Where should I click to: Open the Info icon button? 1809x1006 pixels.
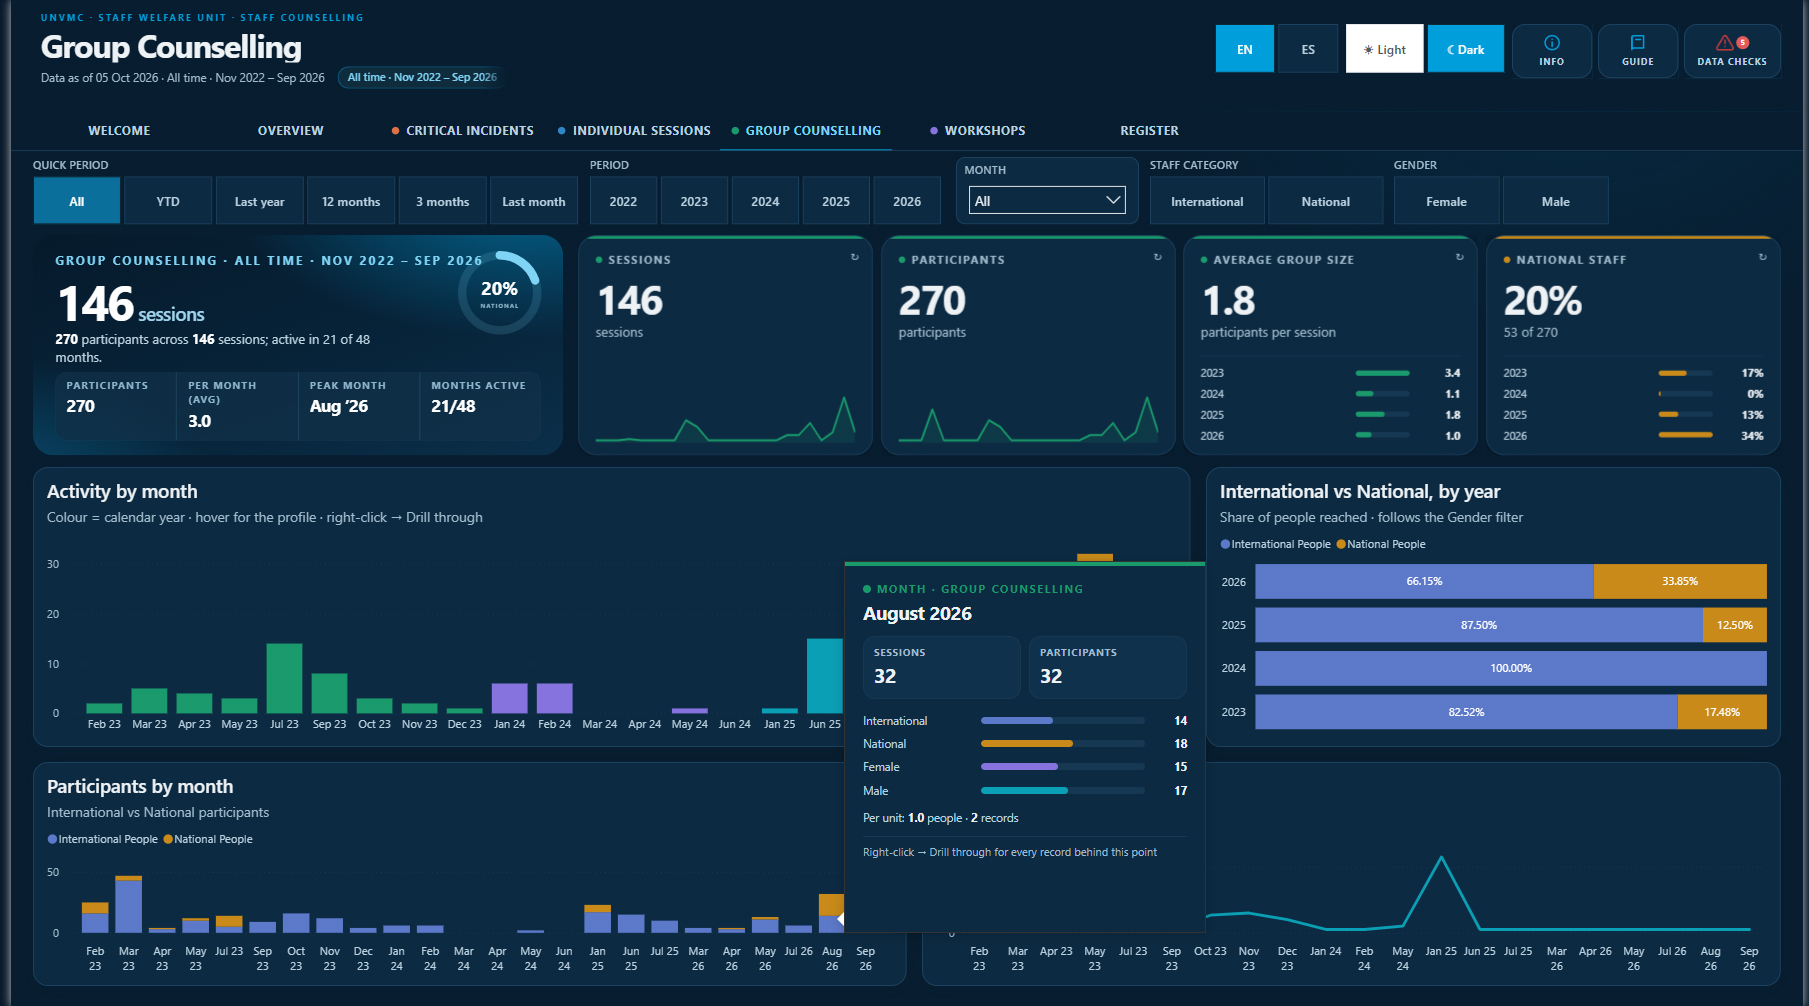(x=1551, y=50)
